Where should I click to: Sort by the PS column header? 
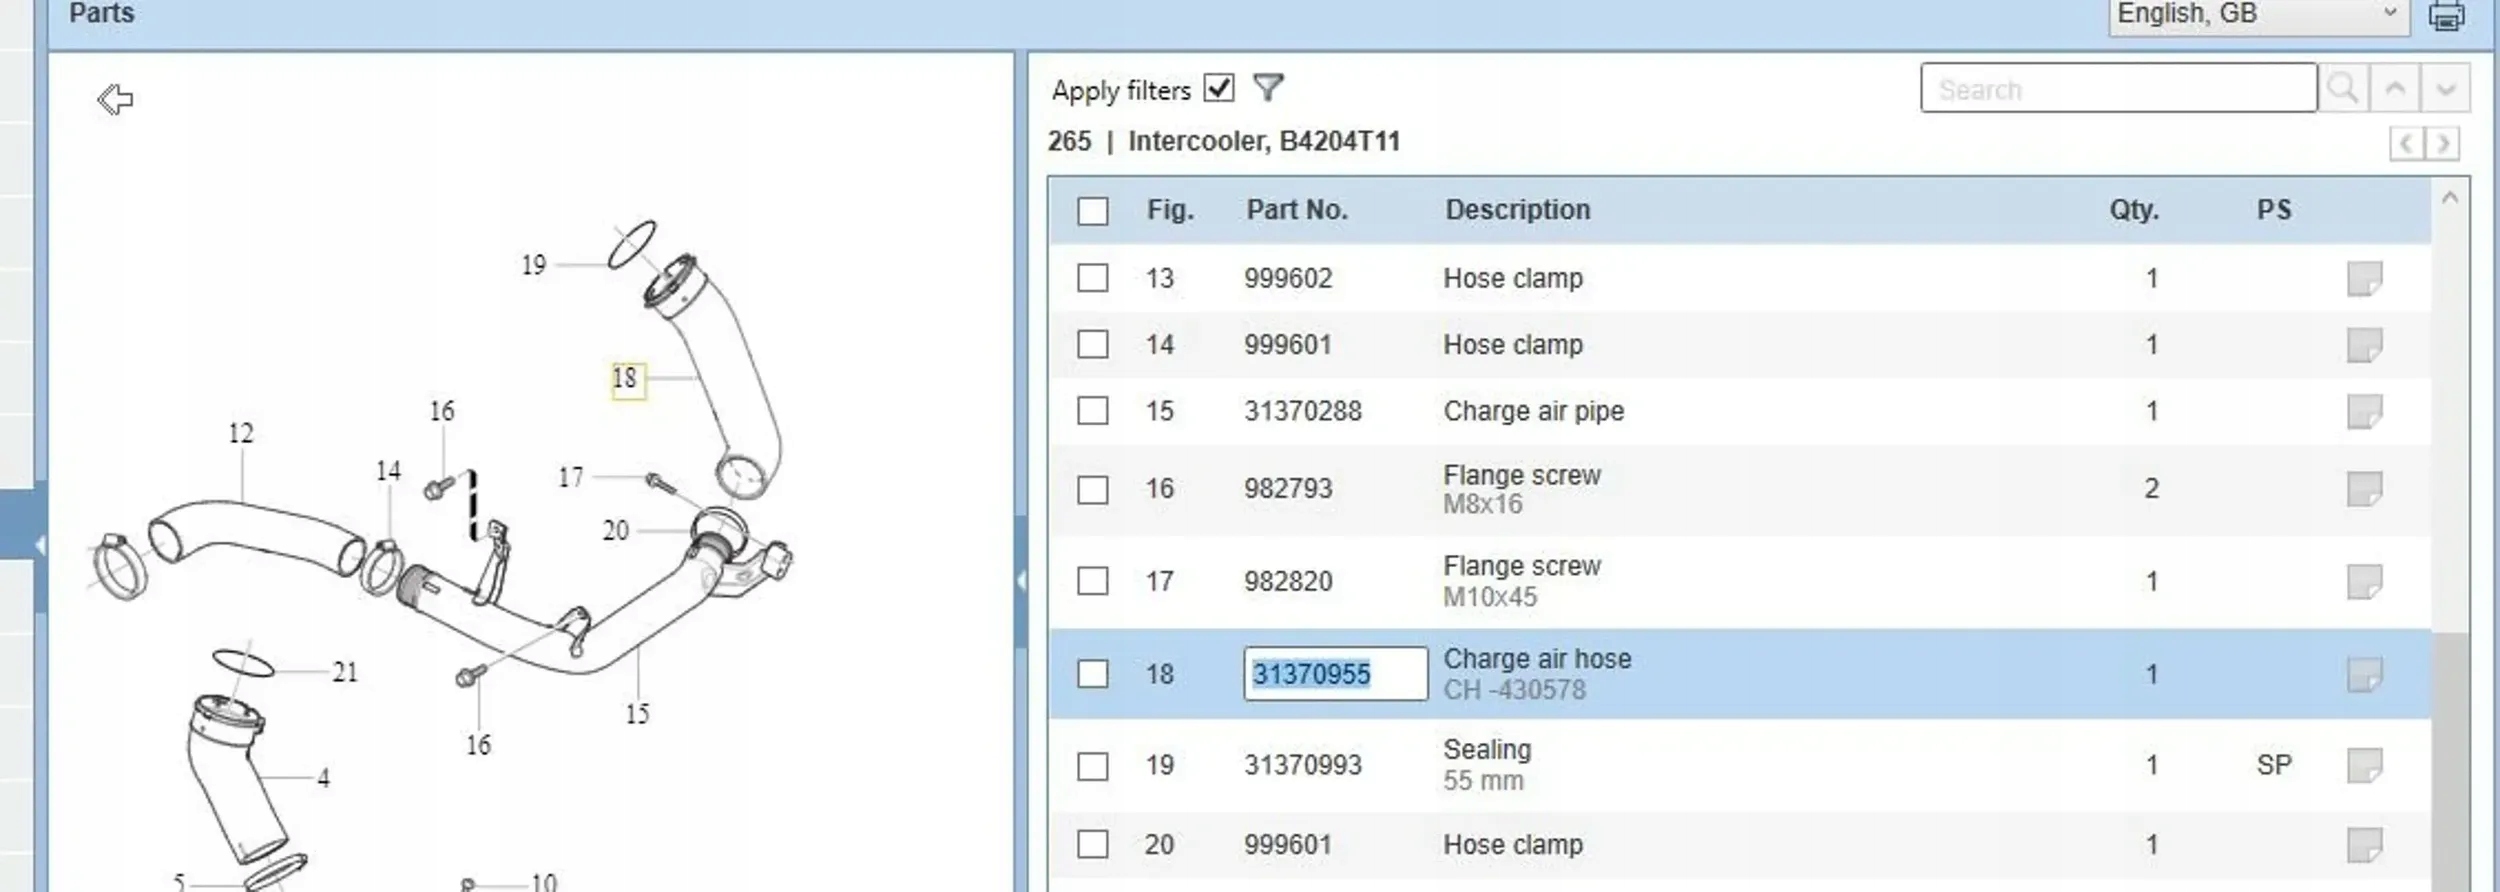2274,210
